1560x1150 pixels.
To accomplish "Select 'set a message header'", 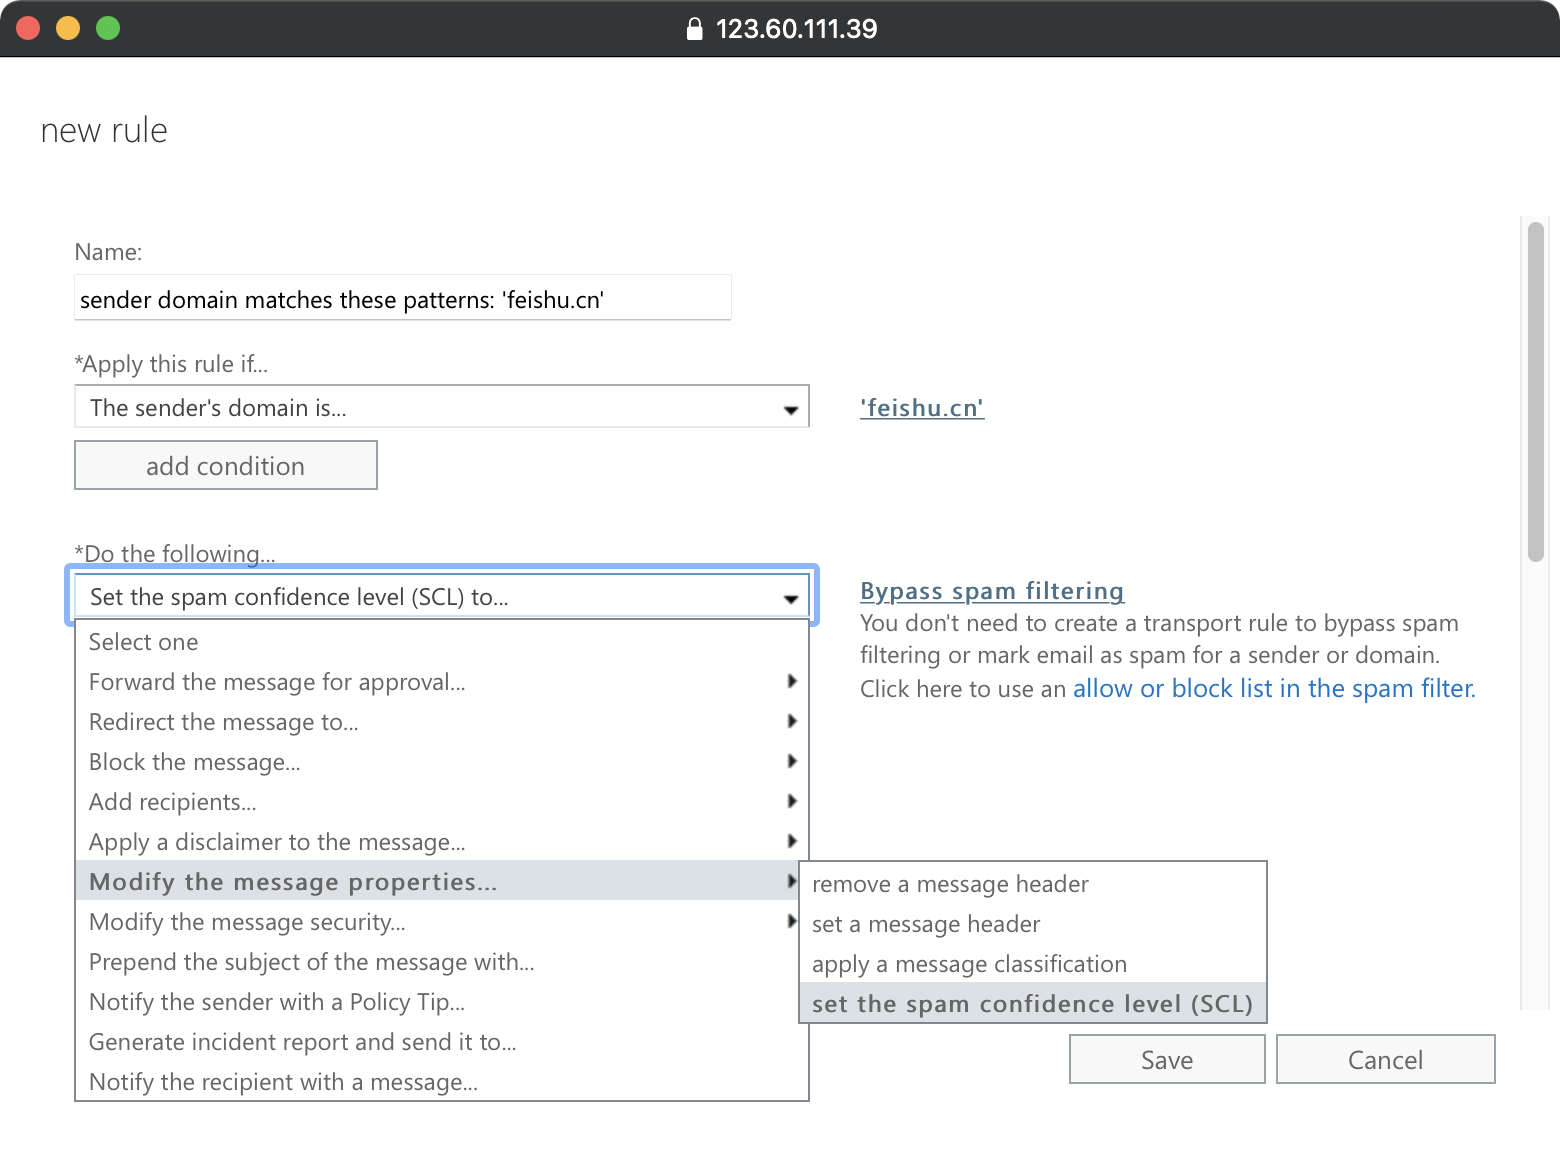I will [x=926, y=924].
